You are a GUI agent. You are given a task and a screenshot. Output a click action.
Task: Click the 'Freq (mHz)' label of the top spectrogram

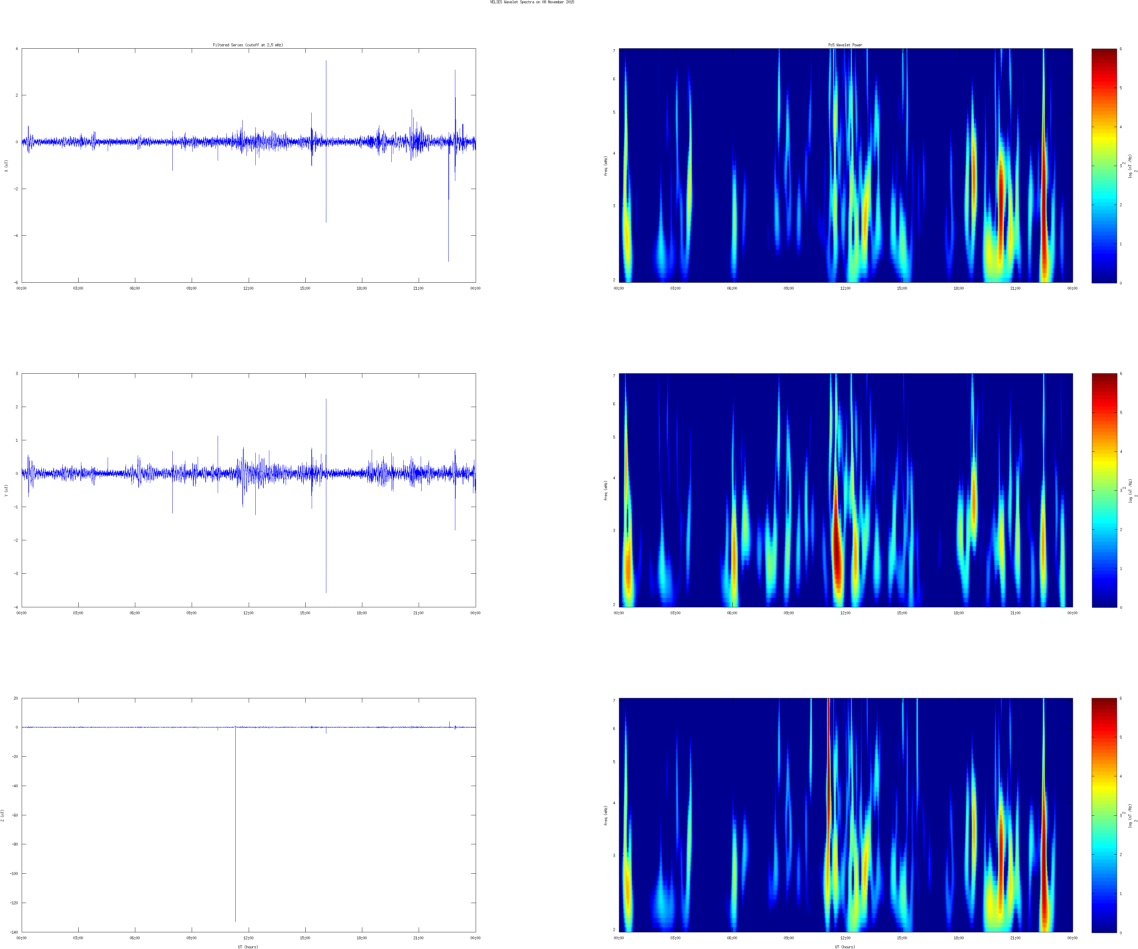pyautogui.click(x=605, y=165)
